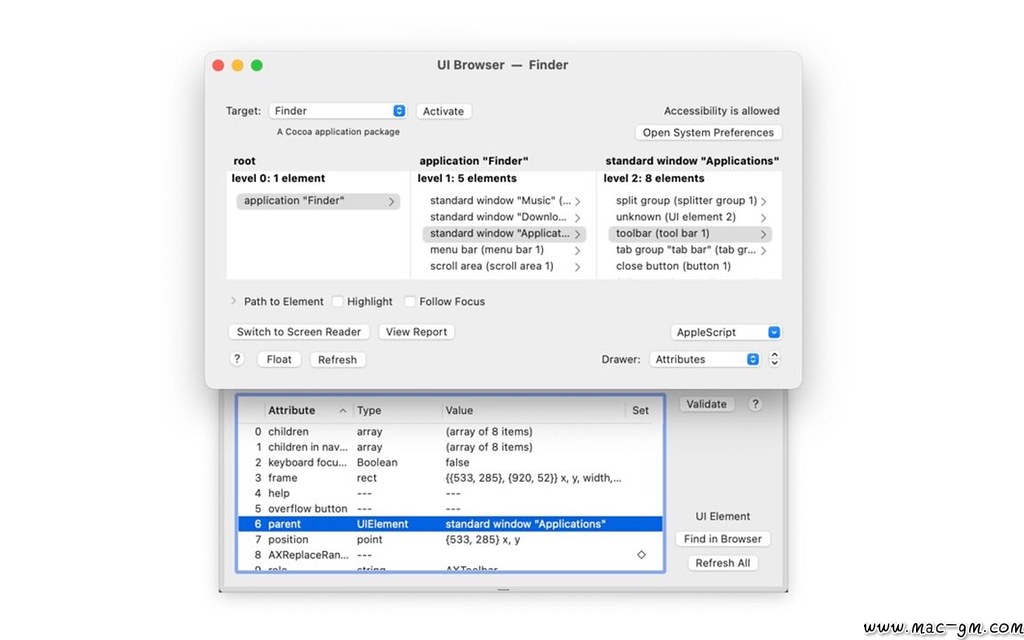
Task: Click the Validate button in drawer
Action: (x=707, y=404)
